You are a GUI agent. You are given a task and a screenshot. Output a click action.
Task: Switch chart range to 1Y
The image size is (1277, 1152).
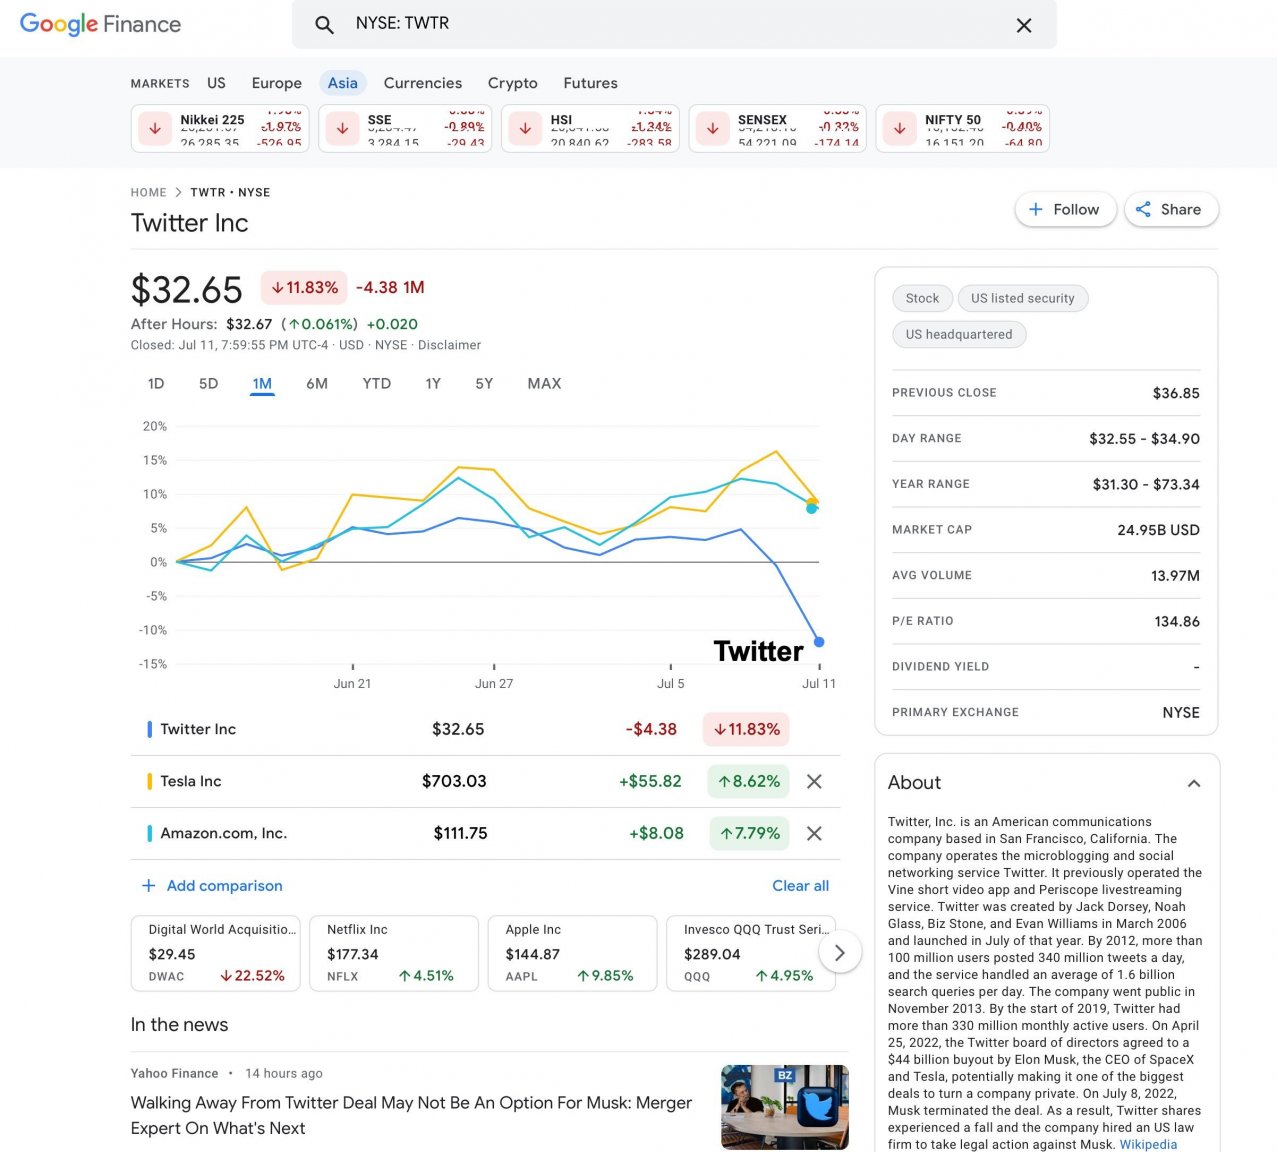coord(433,383)
